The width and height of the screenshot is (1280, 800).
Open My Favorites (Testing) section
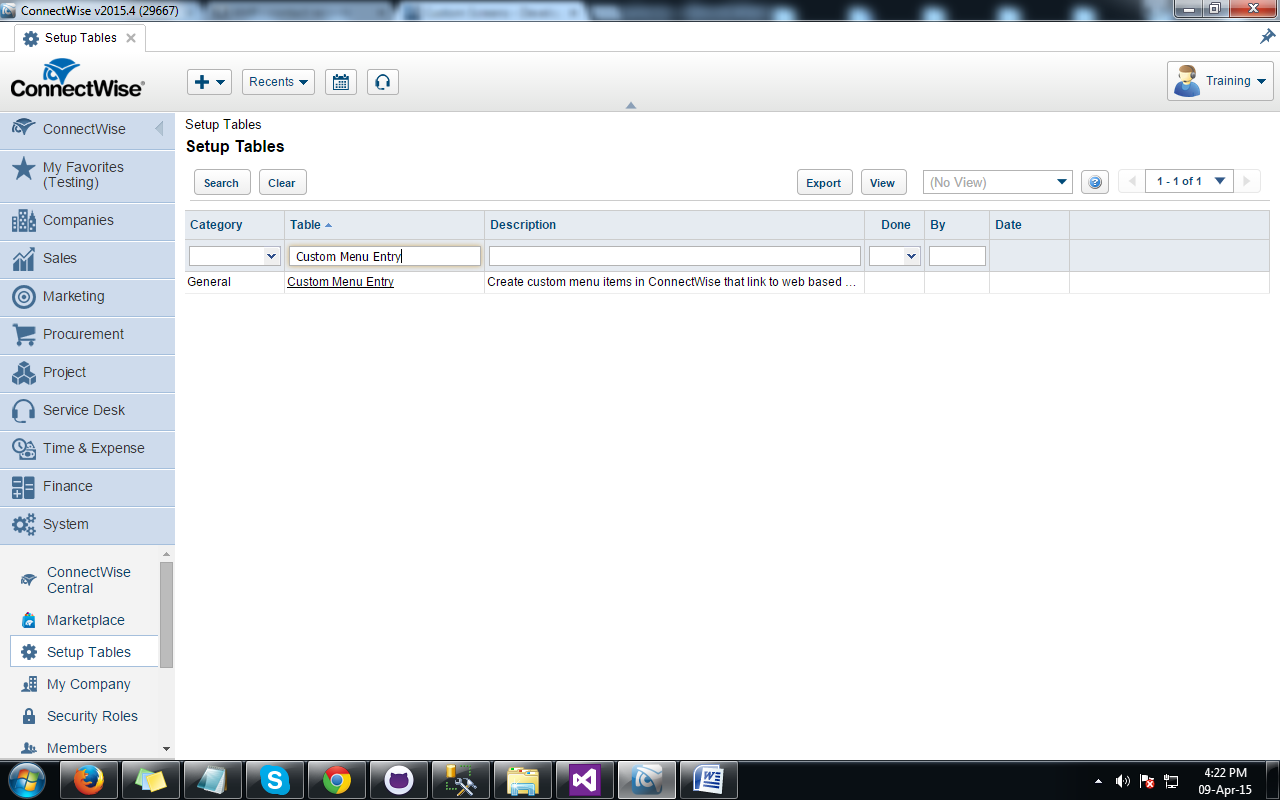[87, 175]
